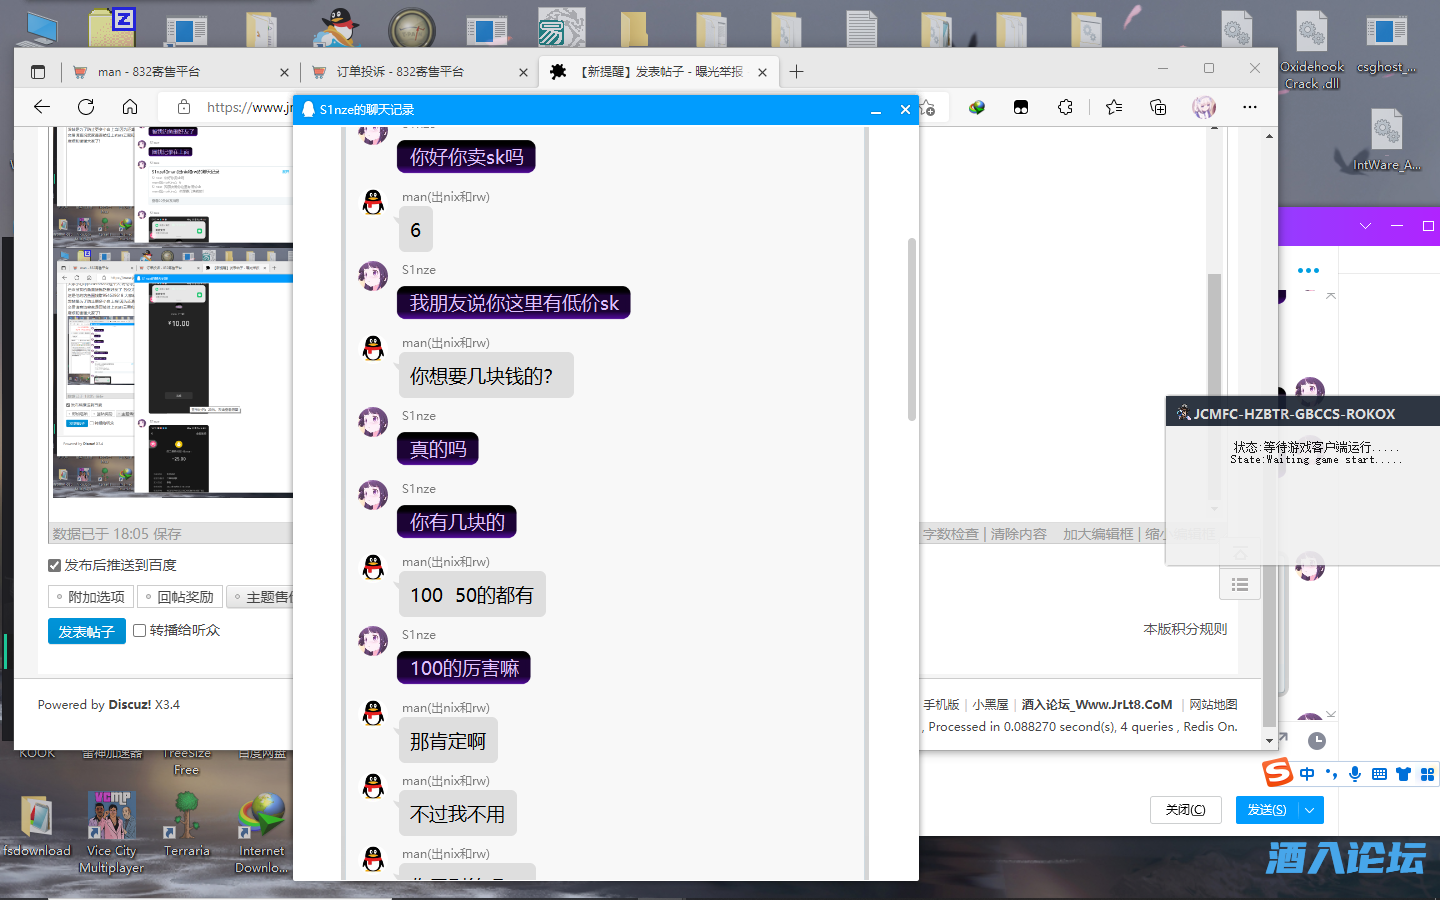
Task: Click the Sogou input method logo
Action: tap(1277, 772)
